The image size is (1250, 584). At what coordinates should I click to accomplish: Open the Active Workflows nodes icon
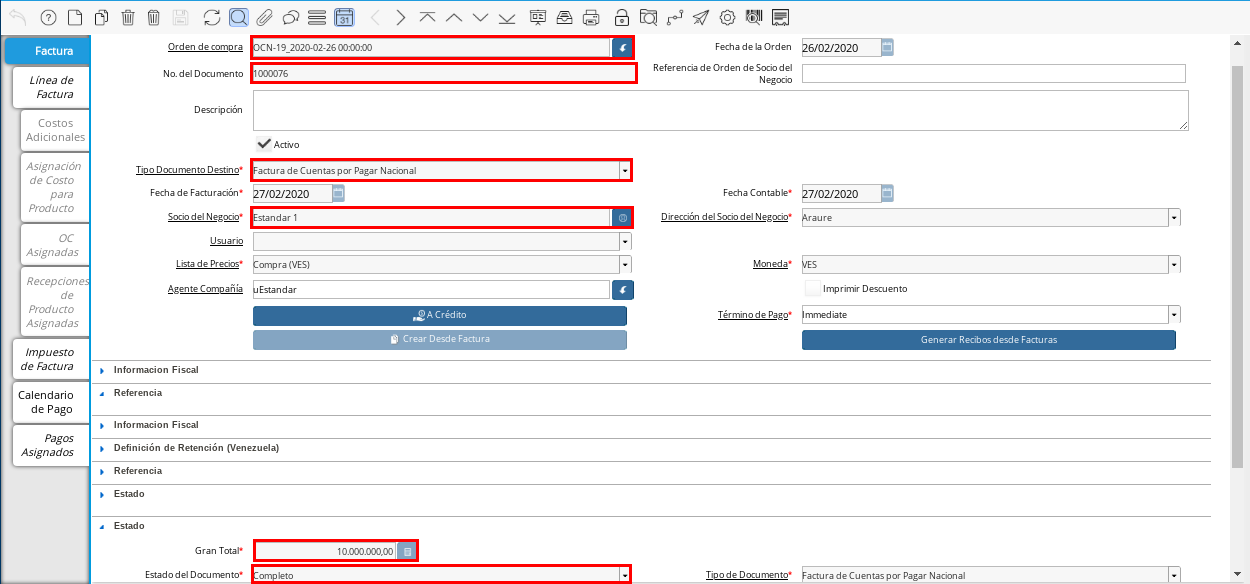[675, 17]
